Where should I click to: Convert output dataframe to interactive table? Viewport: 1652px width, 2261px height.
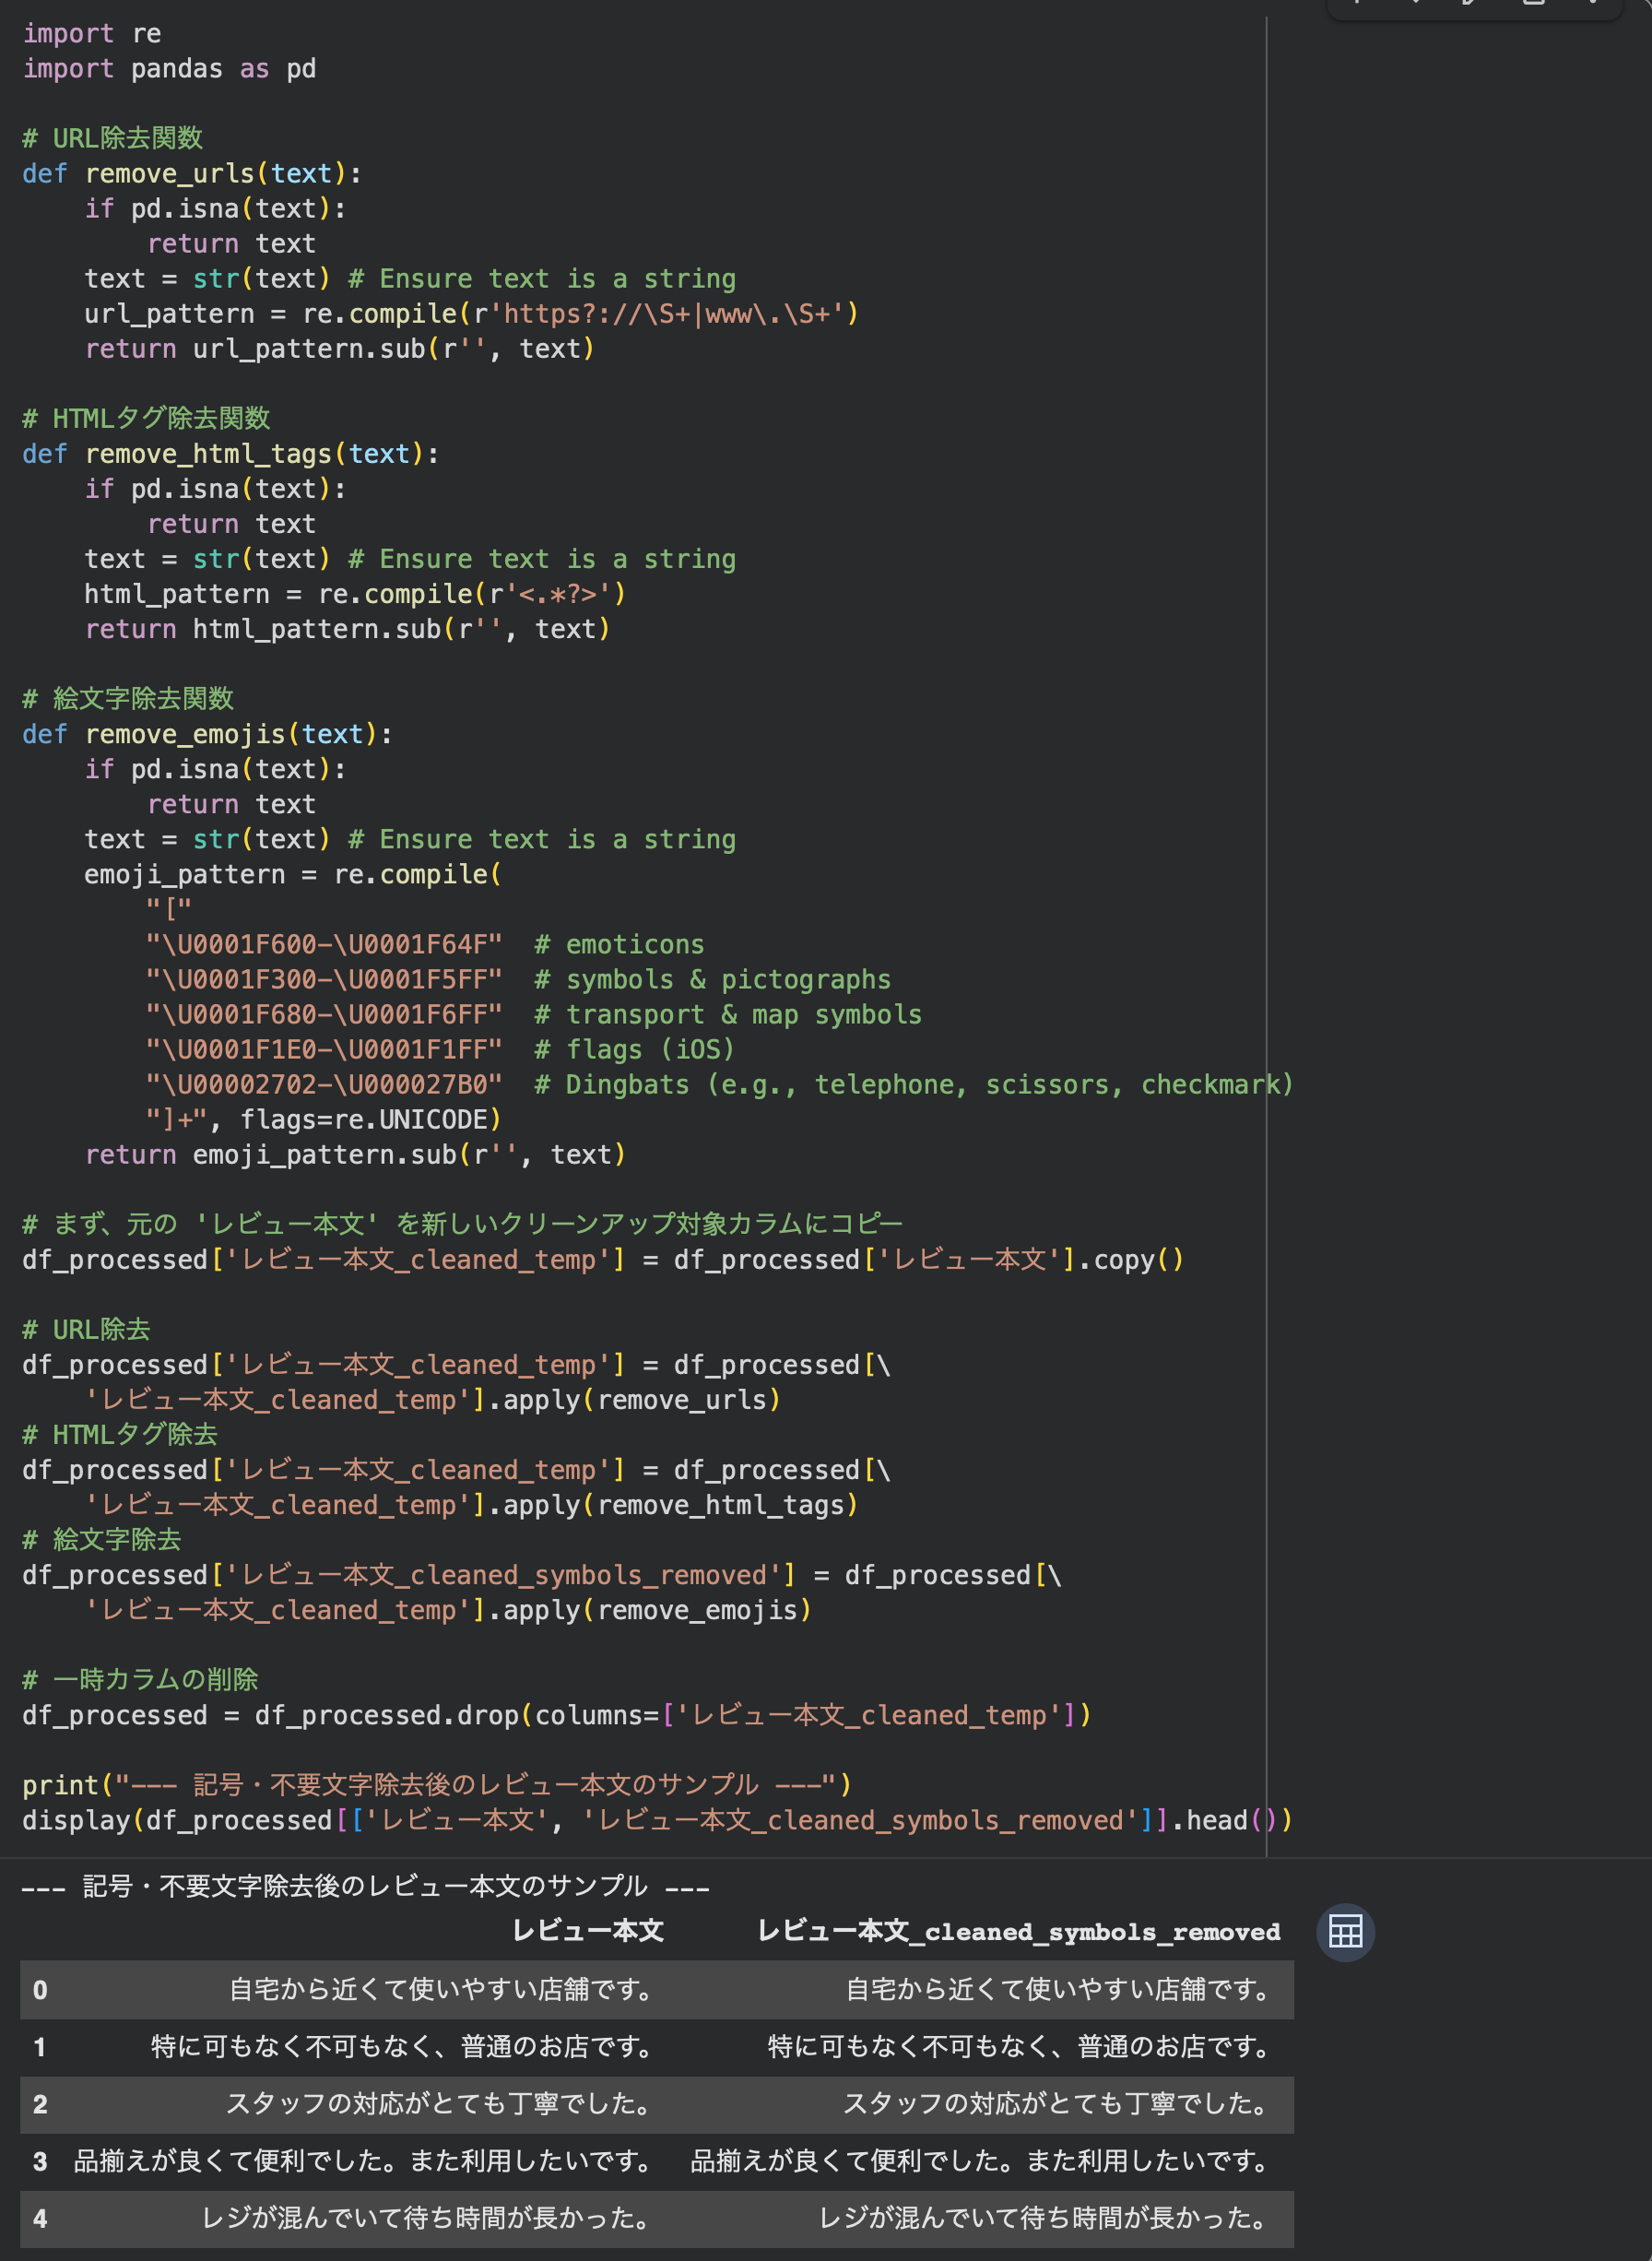tap(1345, 1931)
